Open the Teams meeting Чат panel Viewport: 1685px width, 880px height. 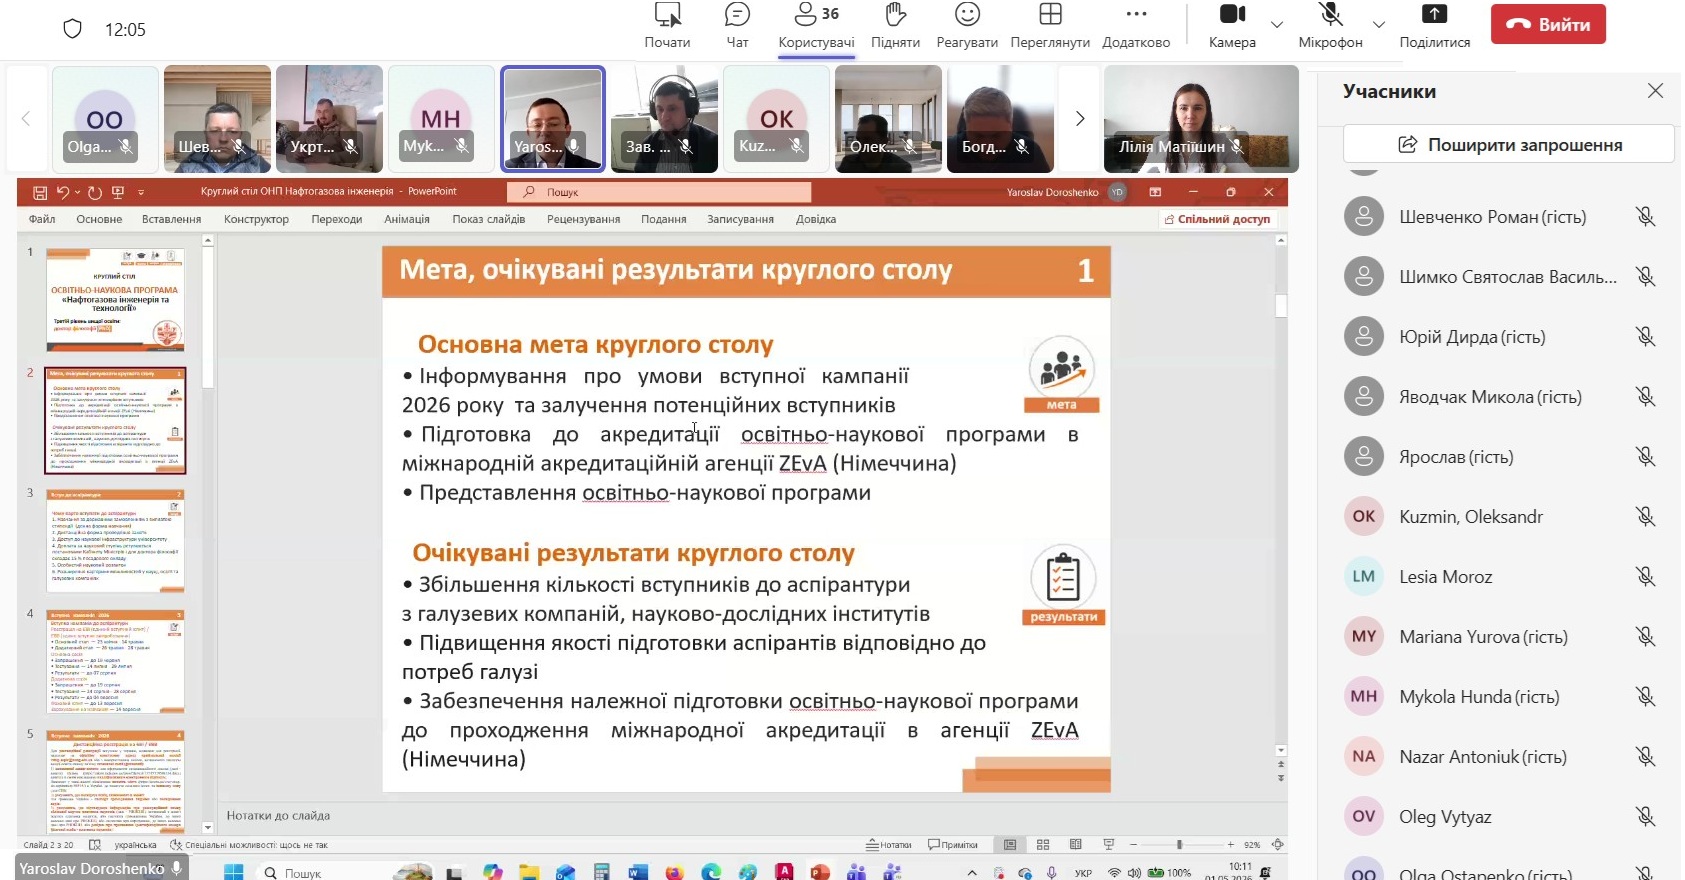pyautogui.click(x=737, y=26)
